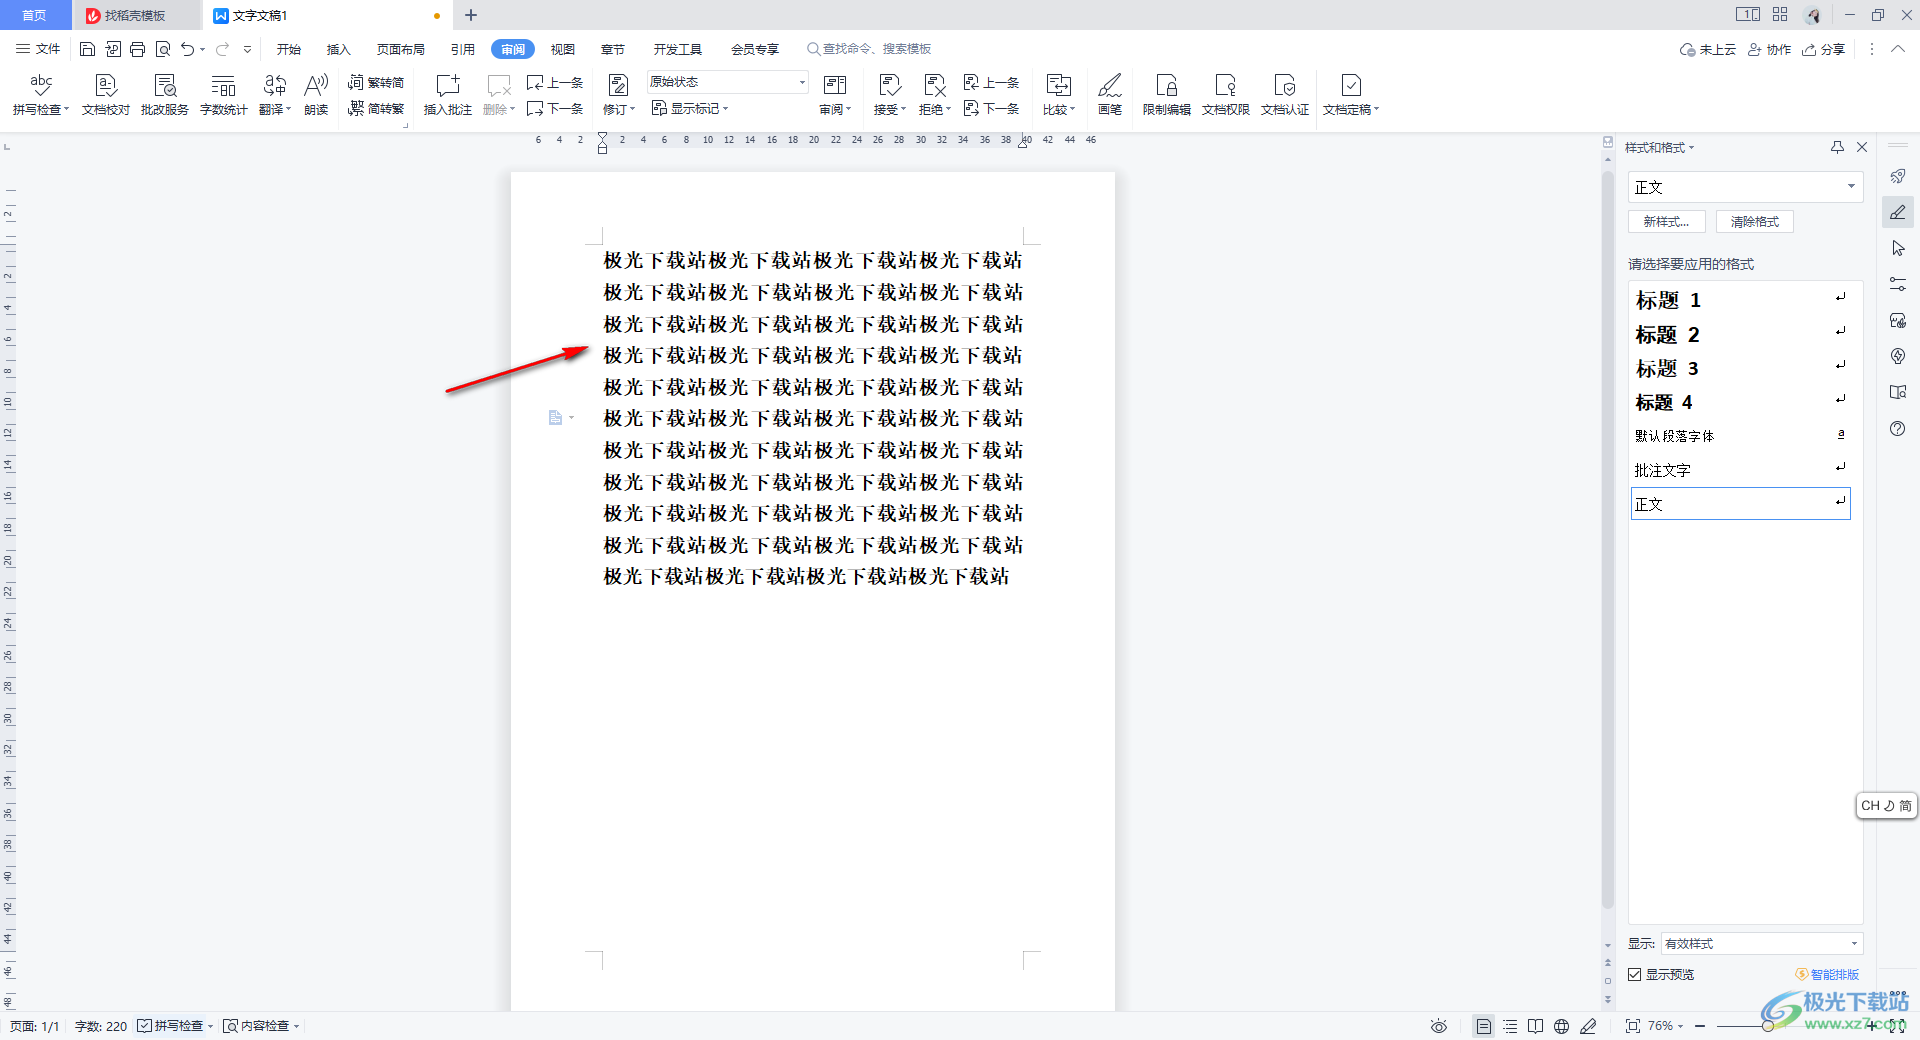Expand the undo history arrow
This screenshot has width=1920, height=1040.
(202, 49)
